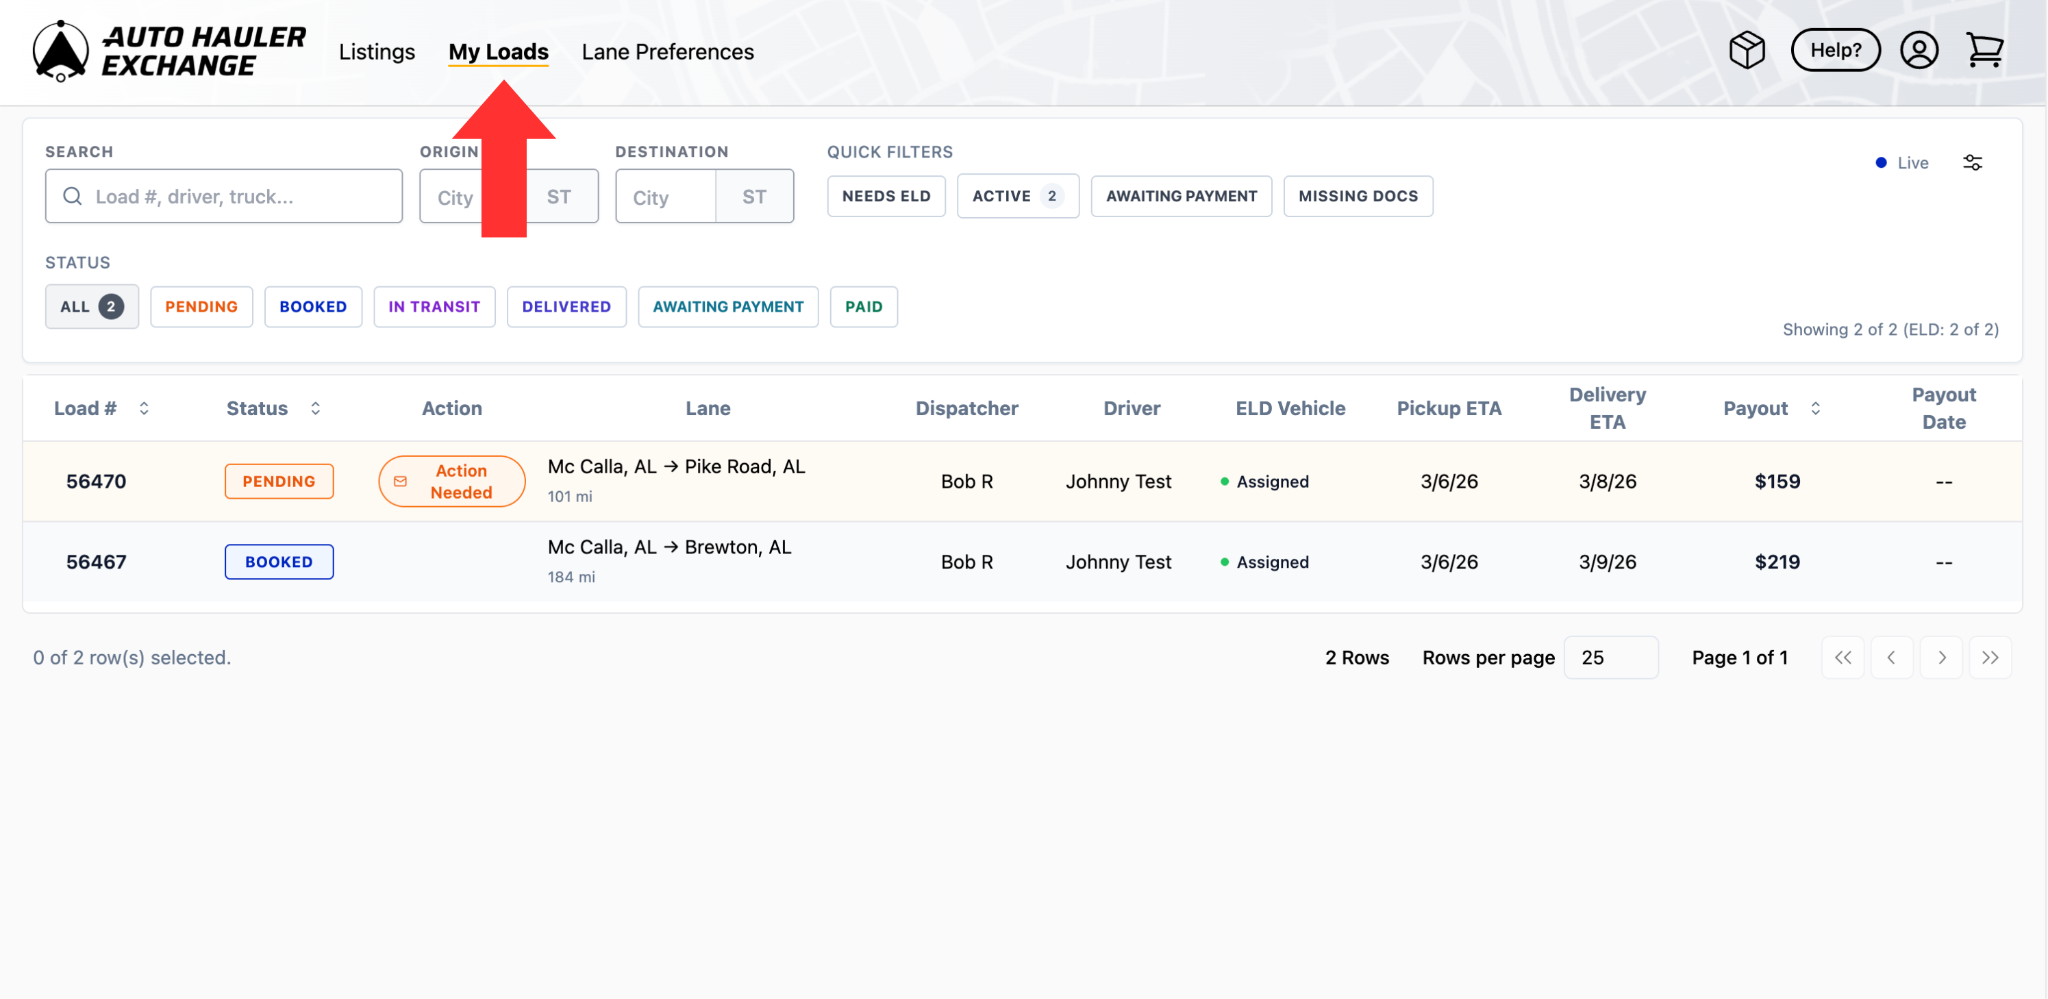The image size is (2048, 999).
Task: Click the Auto Hauler Exchange logo
Action: (x=169, y=51)
